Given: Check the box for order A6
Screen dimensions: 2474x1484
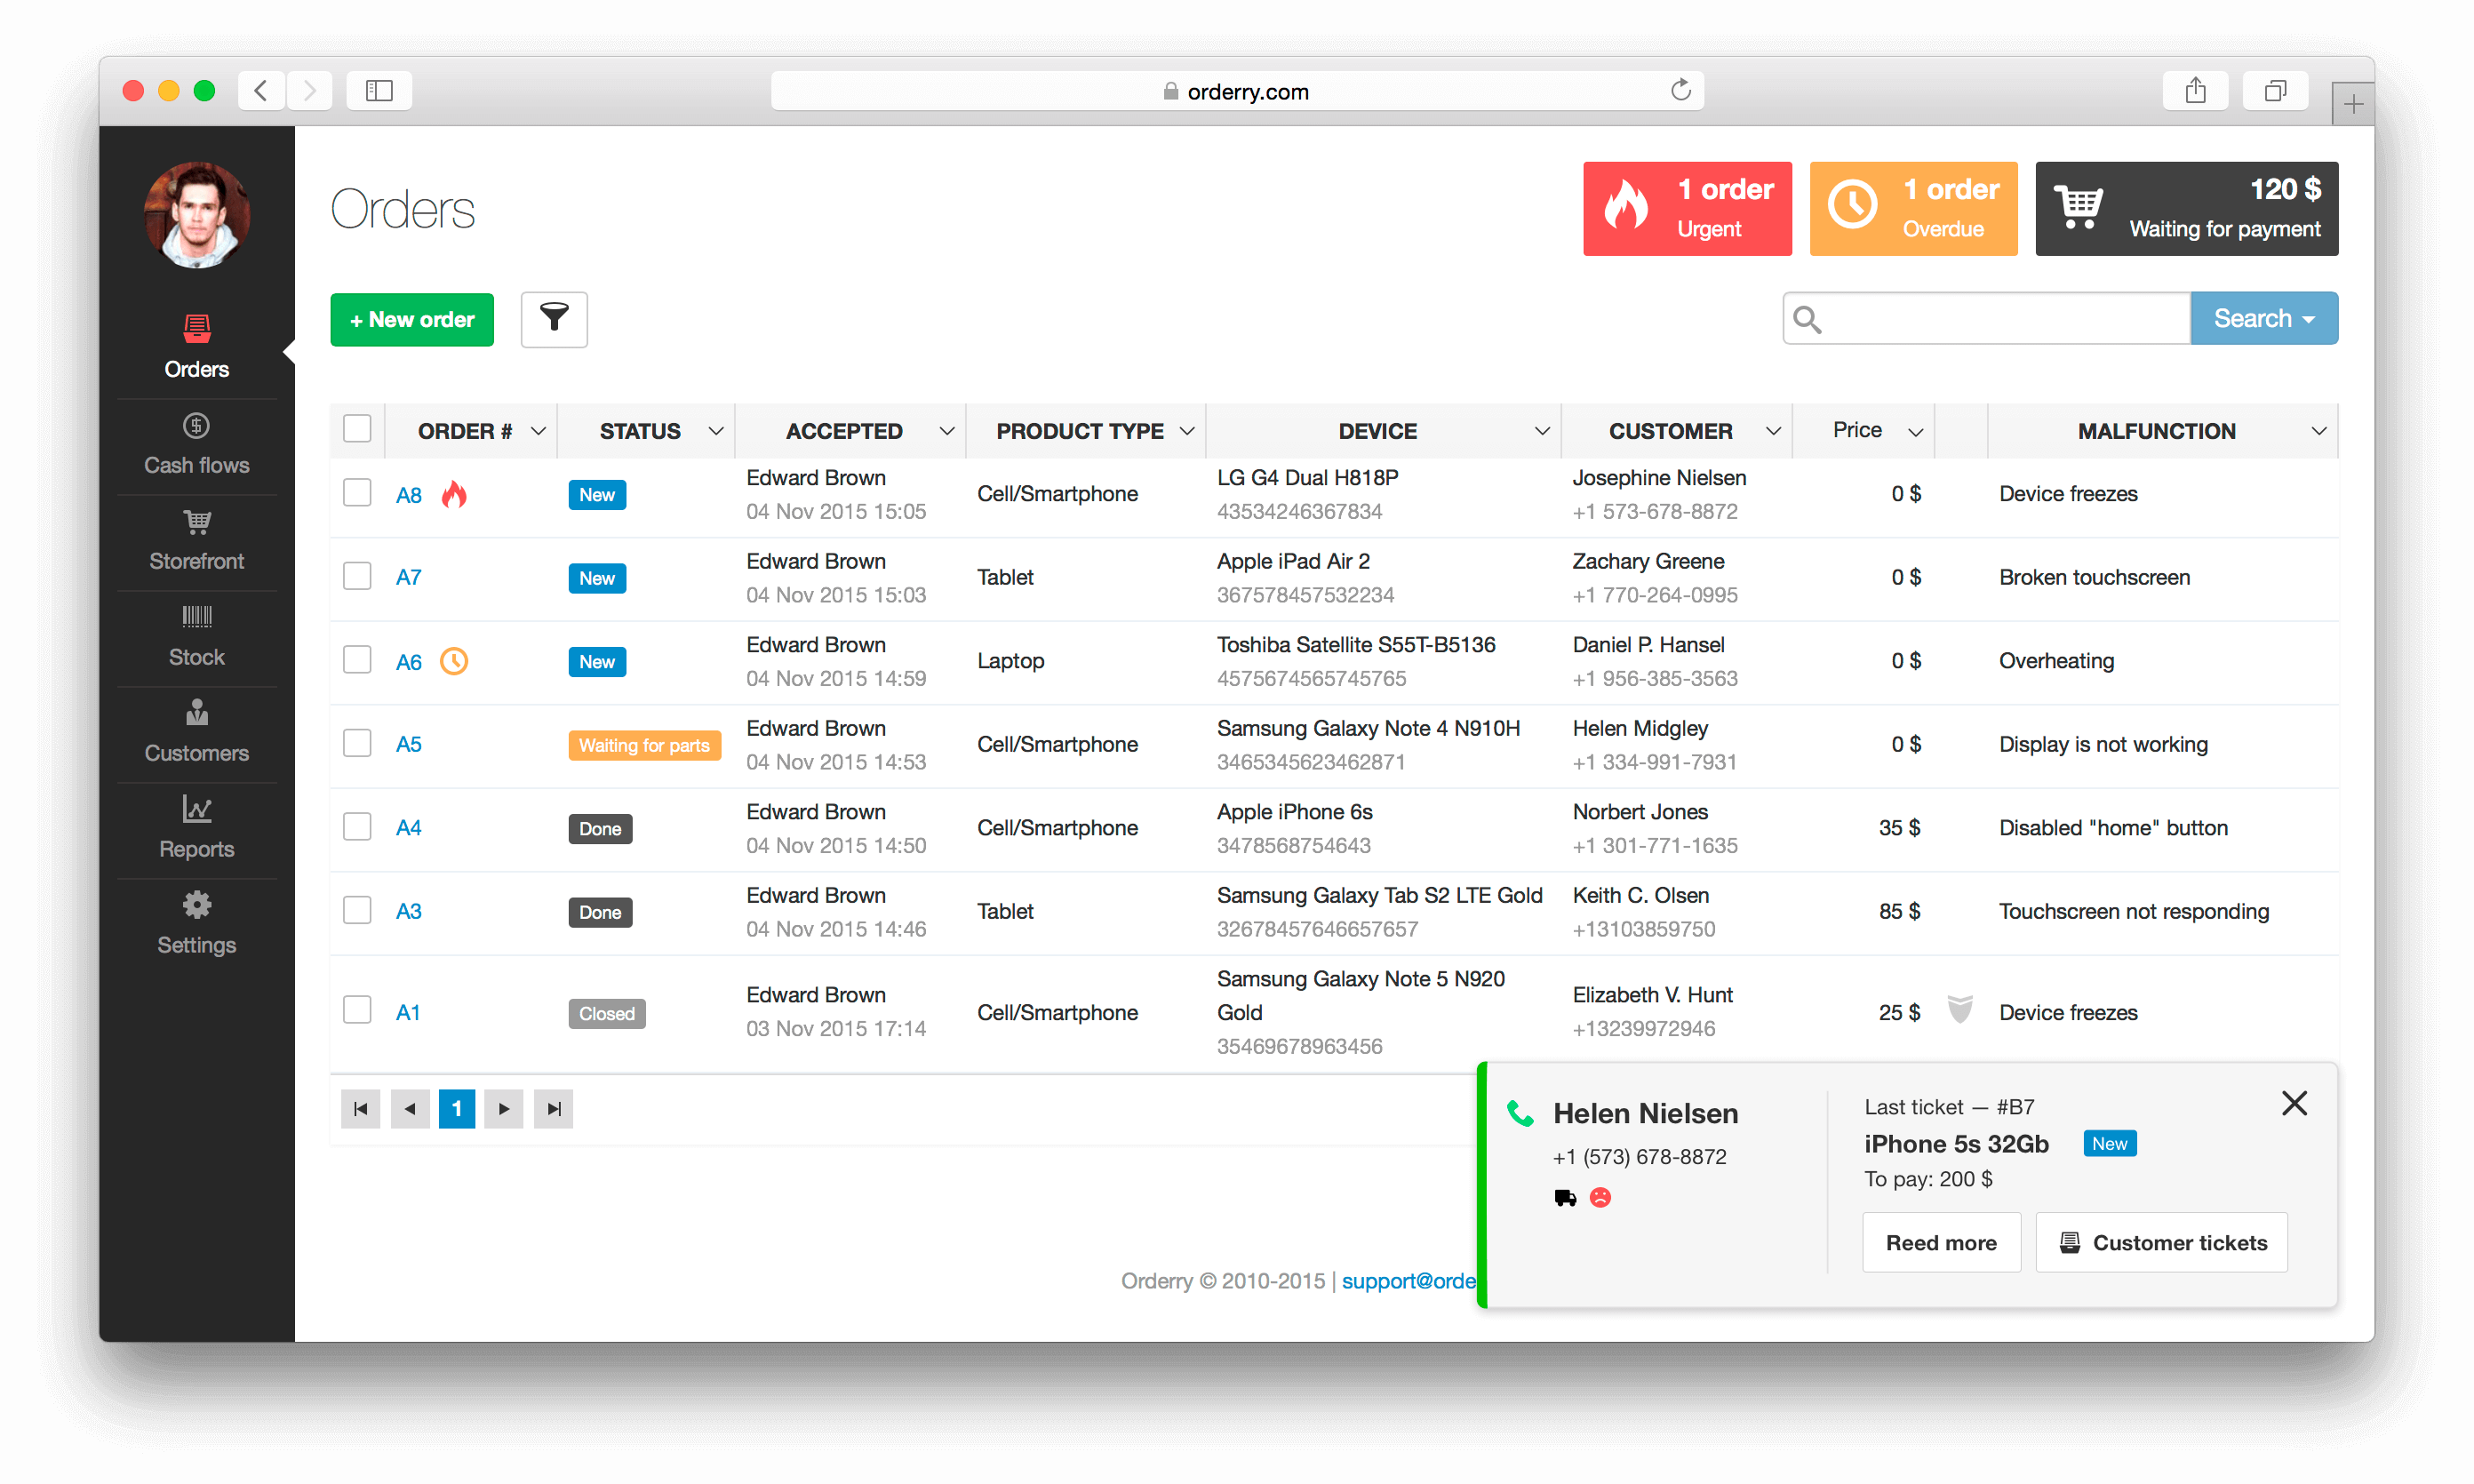Looking at the screenshot, I should click(357, 660).
